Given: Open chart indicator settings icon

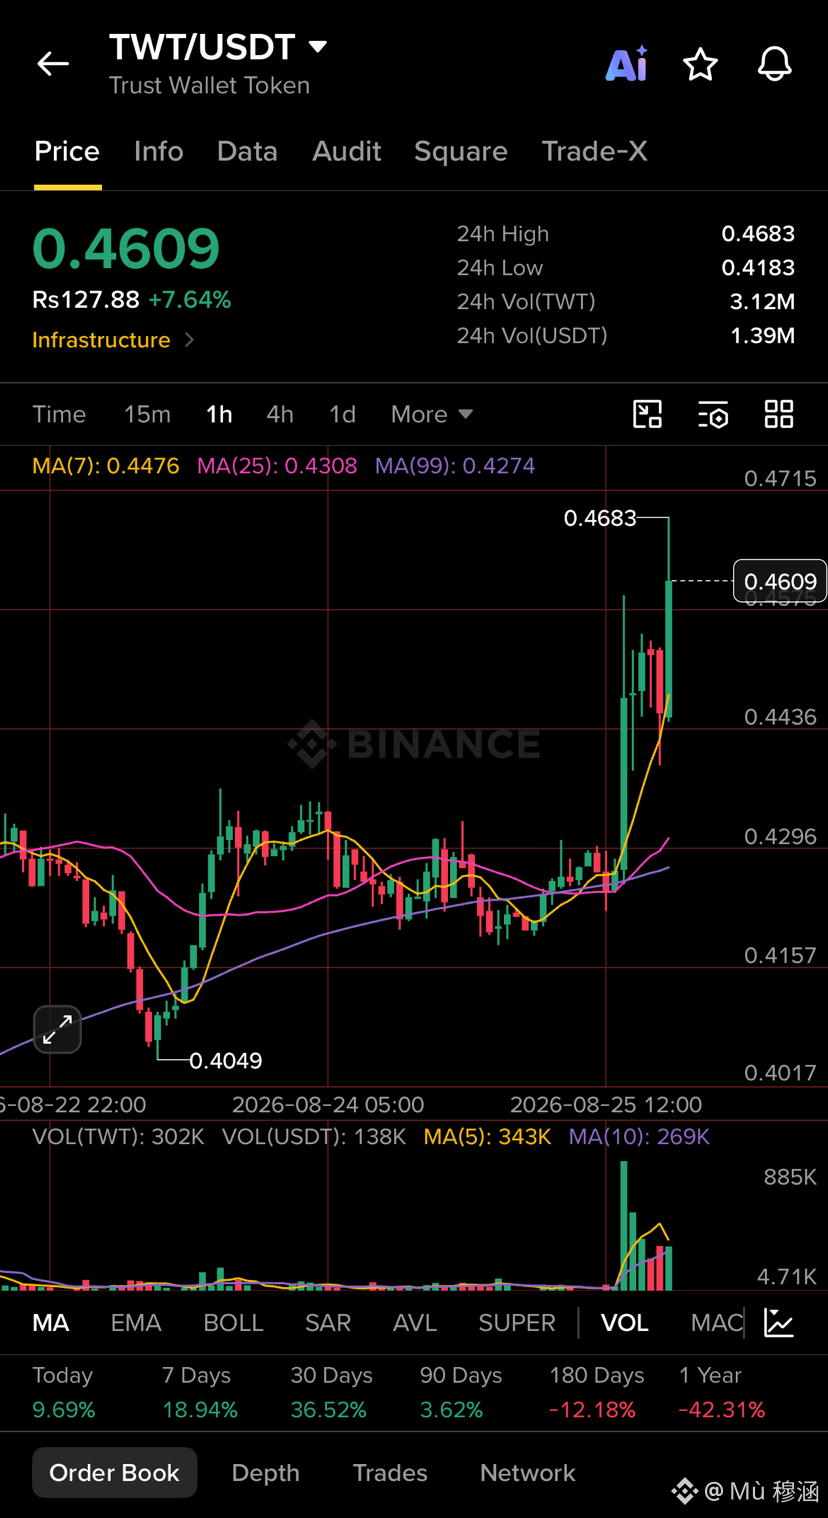Looking at the screenshot, I should [x=713, y=414].
